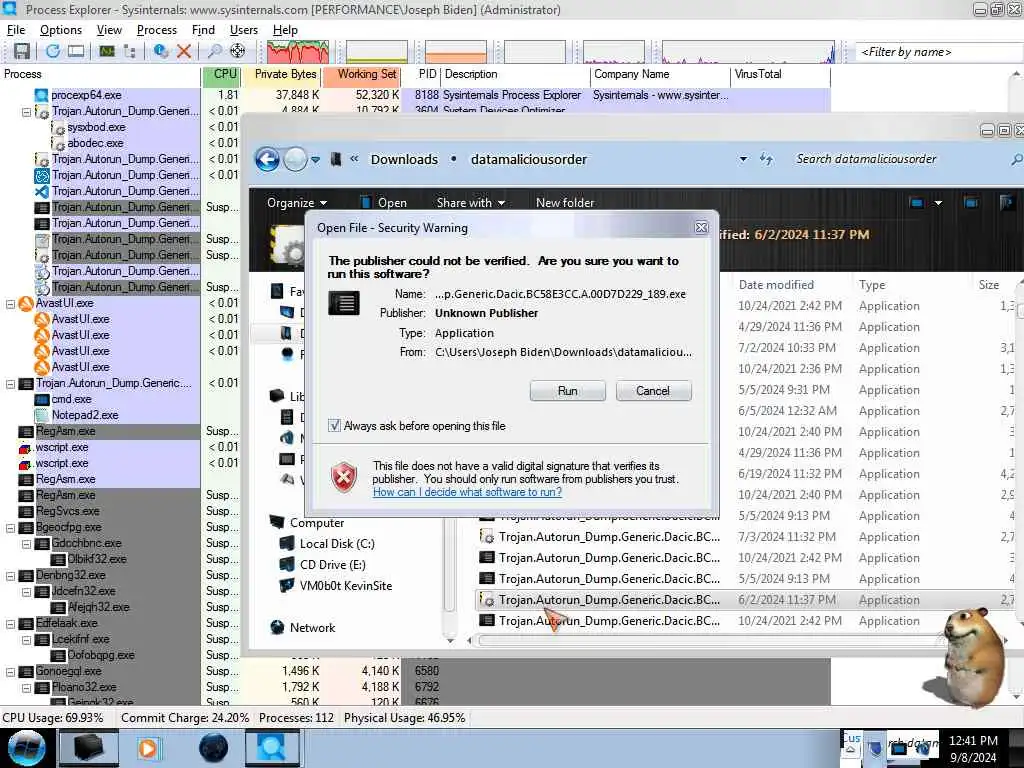Click the New folder button in Explorer
The height and width of the screenshot is (768, 1024).
(x=565, y=203)
